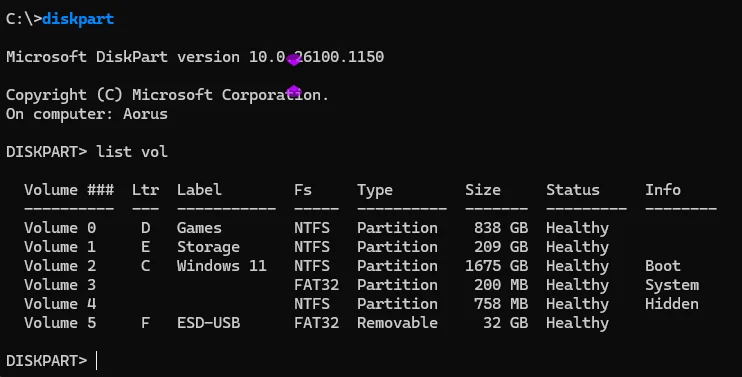742x377 pixels.
Task: Click Volume 5 in the list
Action: (60, 323)
